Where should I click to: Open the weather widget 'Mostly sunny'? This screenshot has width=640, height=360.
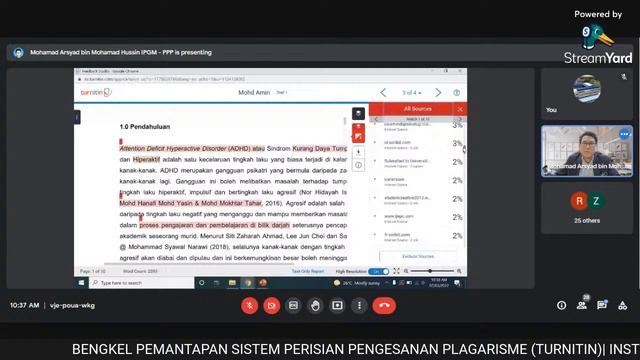click(x=357, y=282)
